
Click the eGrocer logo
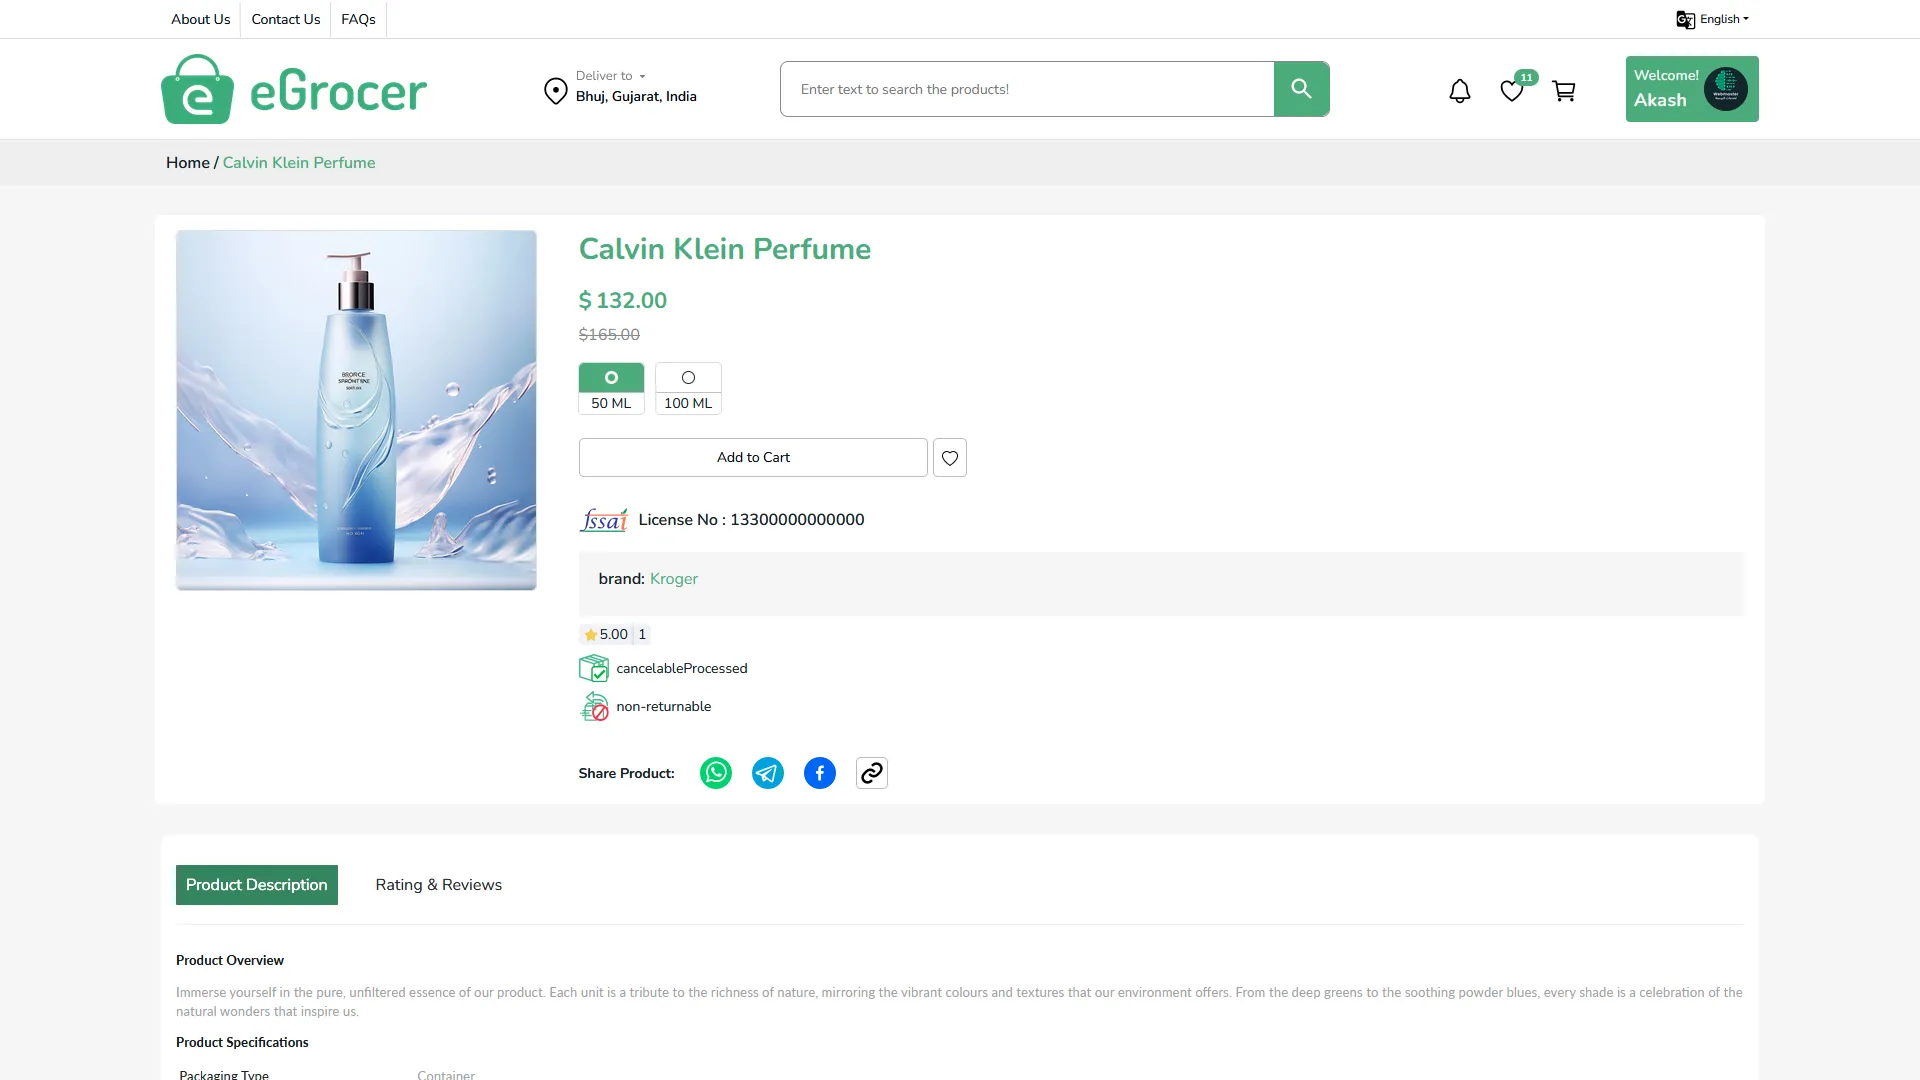coord(294,89)
